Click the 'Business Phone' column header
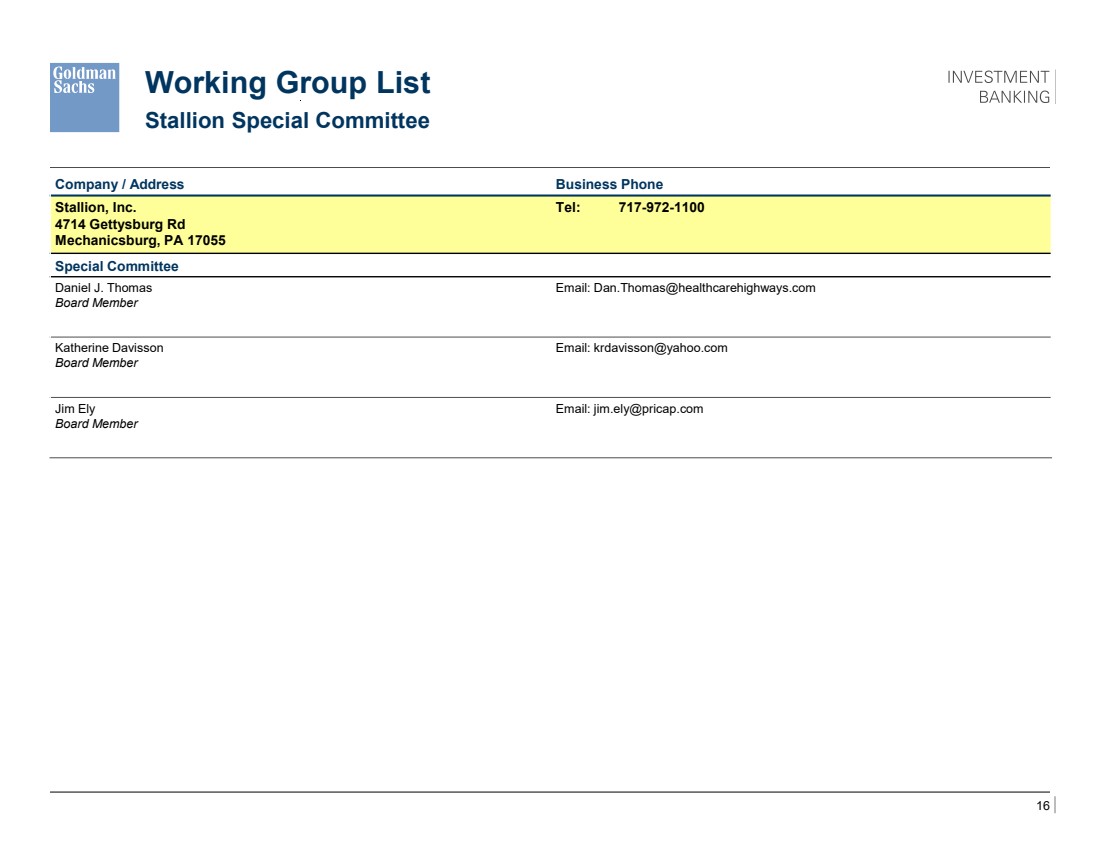The height and width of the screenshot is (849, 1100). click(609, 185)
